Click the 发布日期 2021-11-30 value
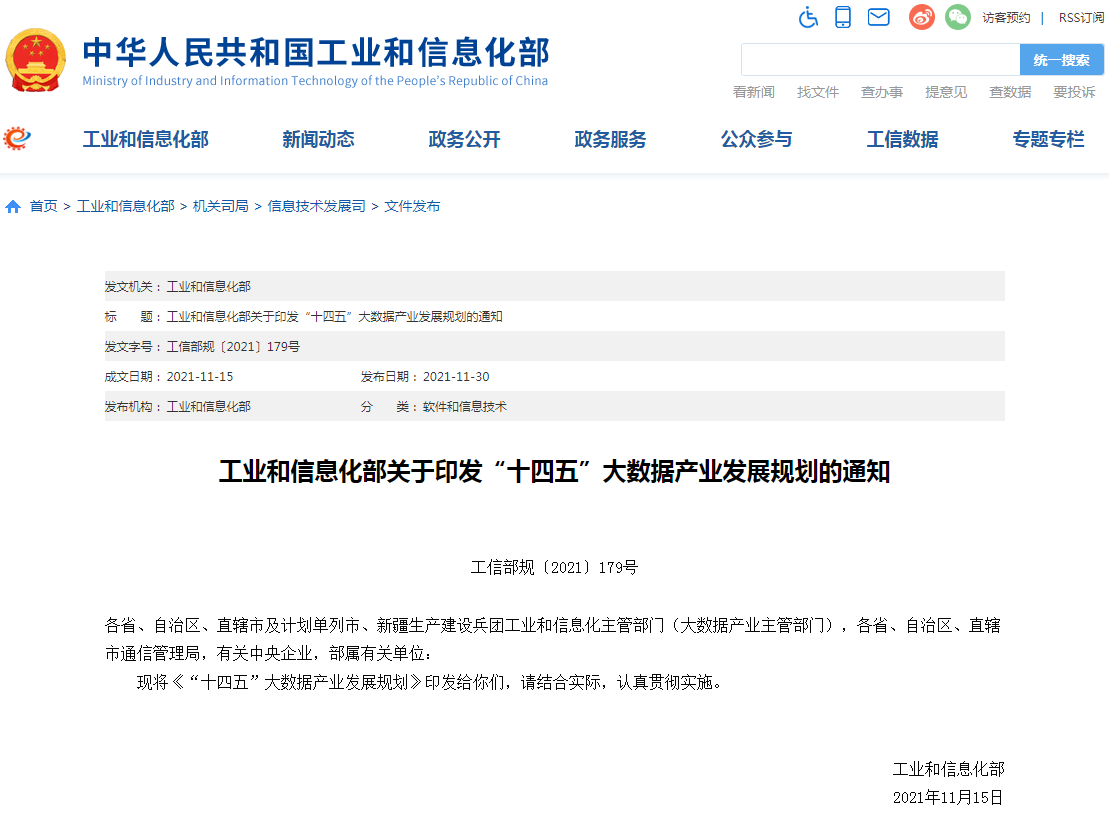1109x816 pixels. tap(456, 377)
